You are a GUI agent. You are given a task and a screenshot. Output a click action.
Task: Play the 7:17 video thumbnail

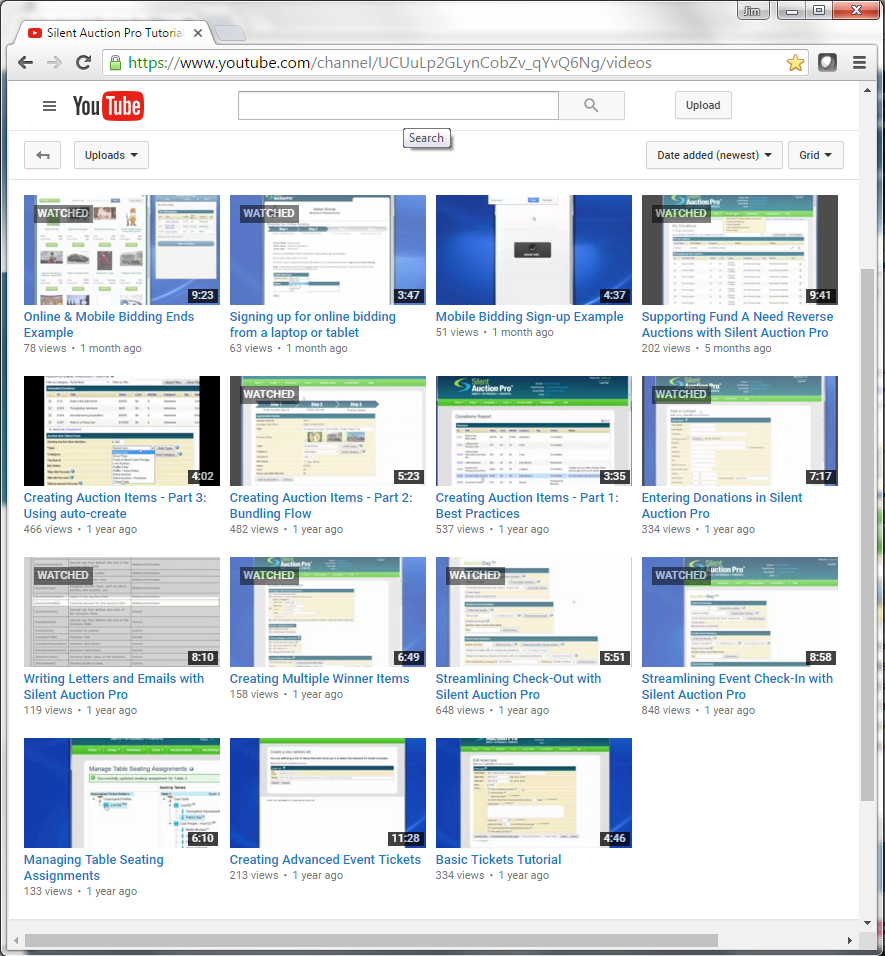point(740,431)
